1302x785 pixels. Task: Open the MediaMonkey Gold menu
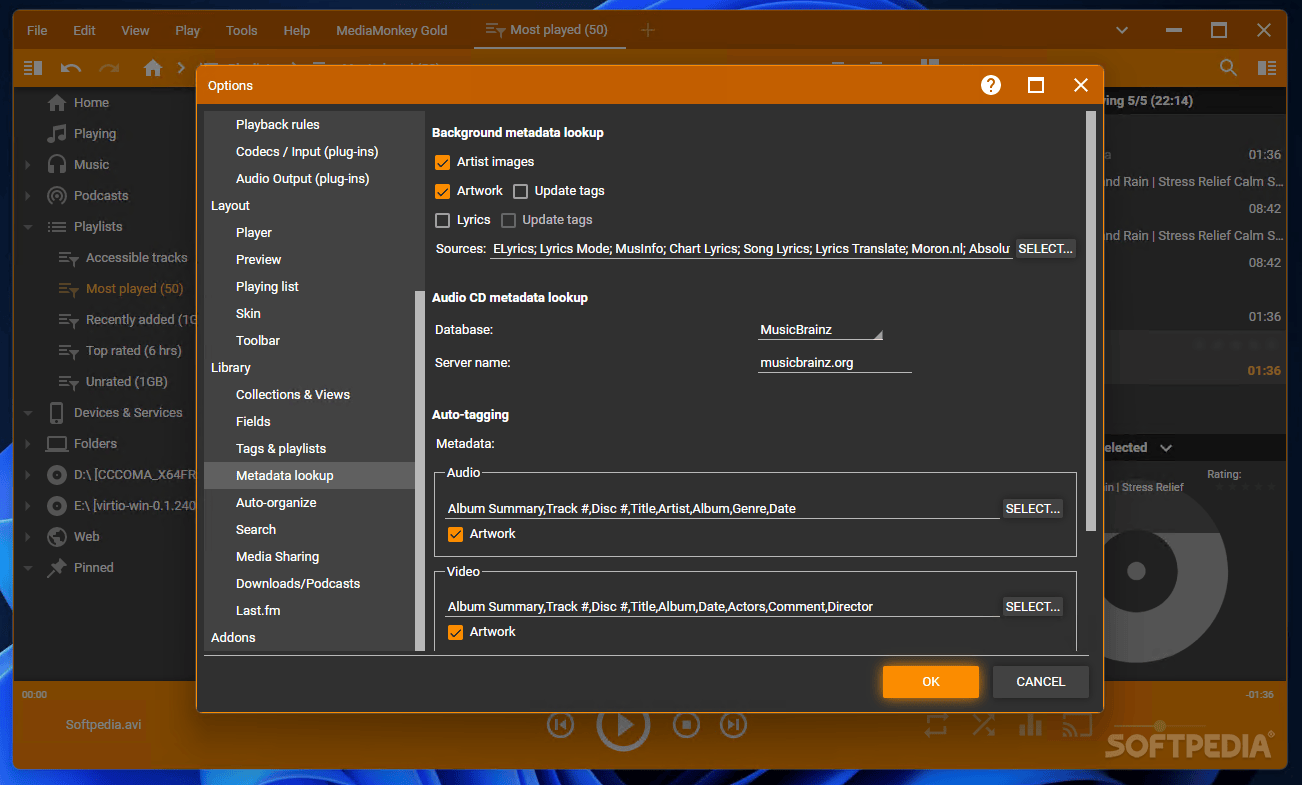(392, 30)
